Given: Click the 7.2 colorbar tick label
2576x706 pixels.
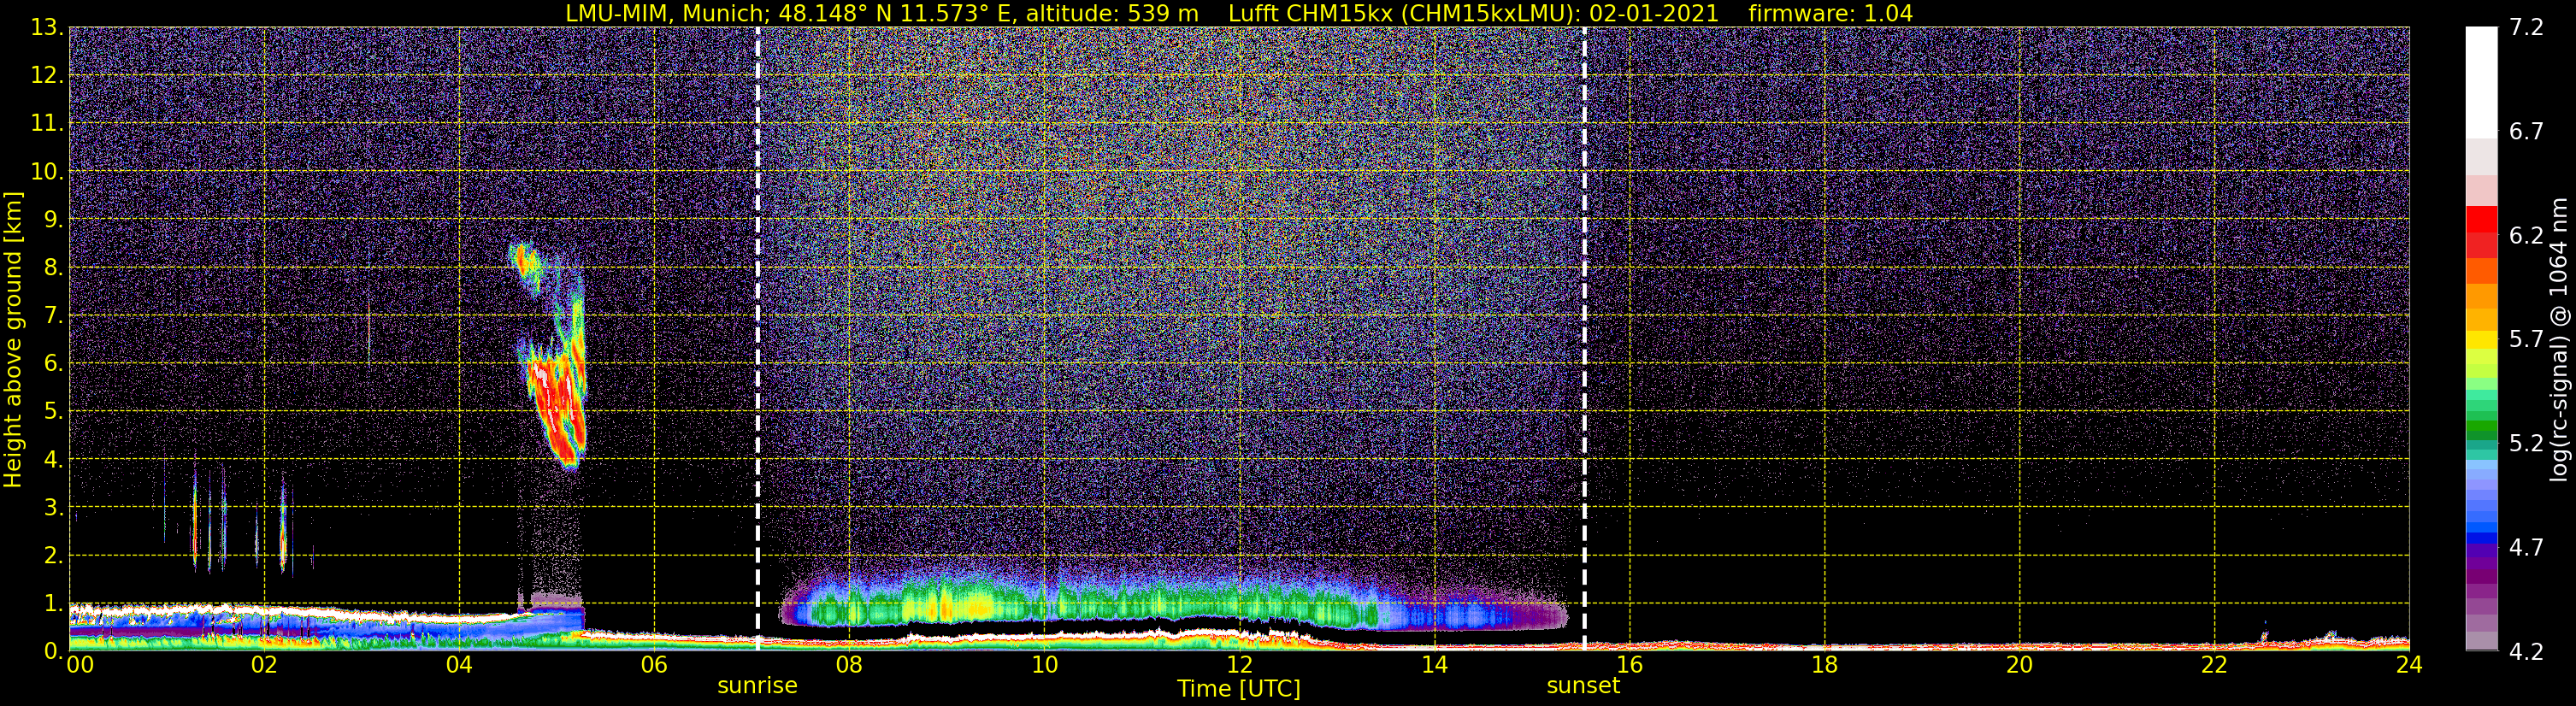Looking at the screenshot, I should pyautogui.click(x=2526, y=27).
